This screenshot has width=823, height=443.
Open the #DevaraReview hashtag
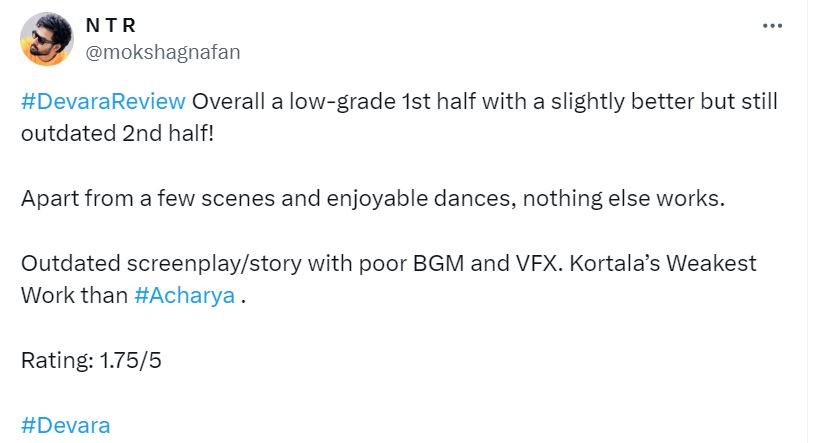pos(103,103)
